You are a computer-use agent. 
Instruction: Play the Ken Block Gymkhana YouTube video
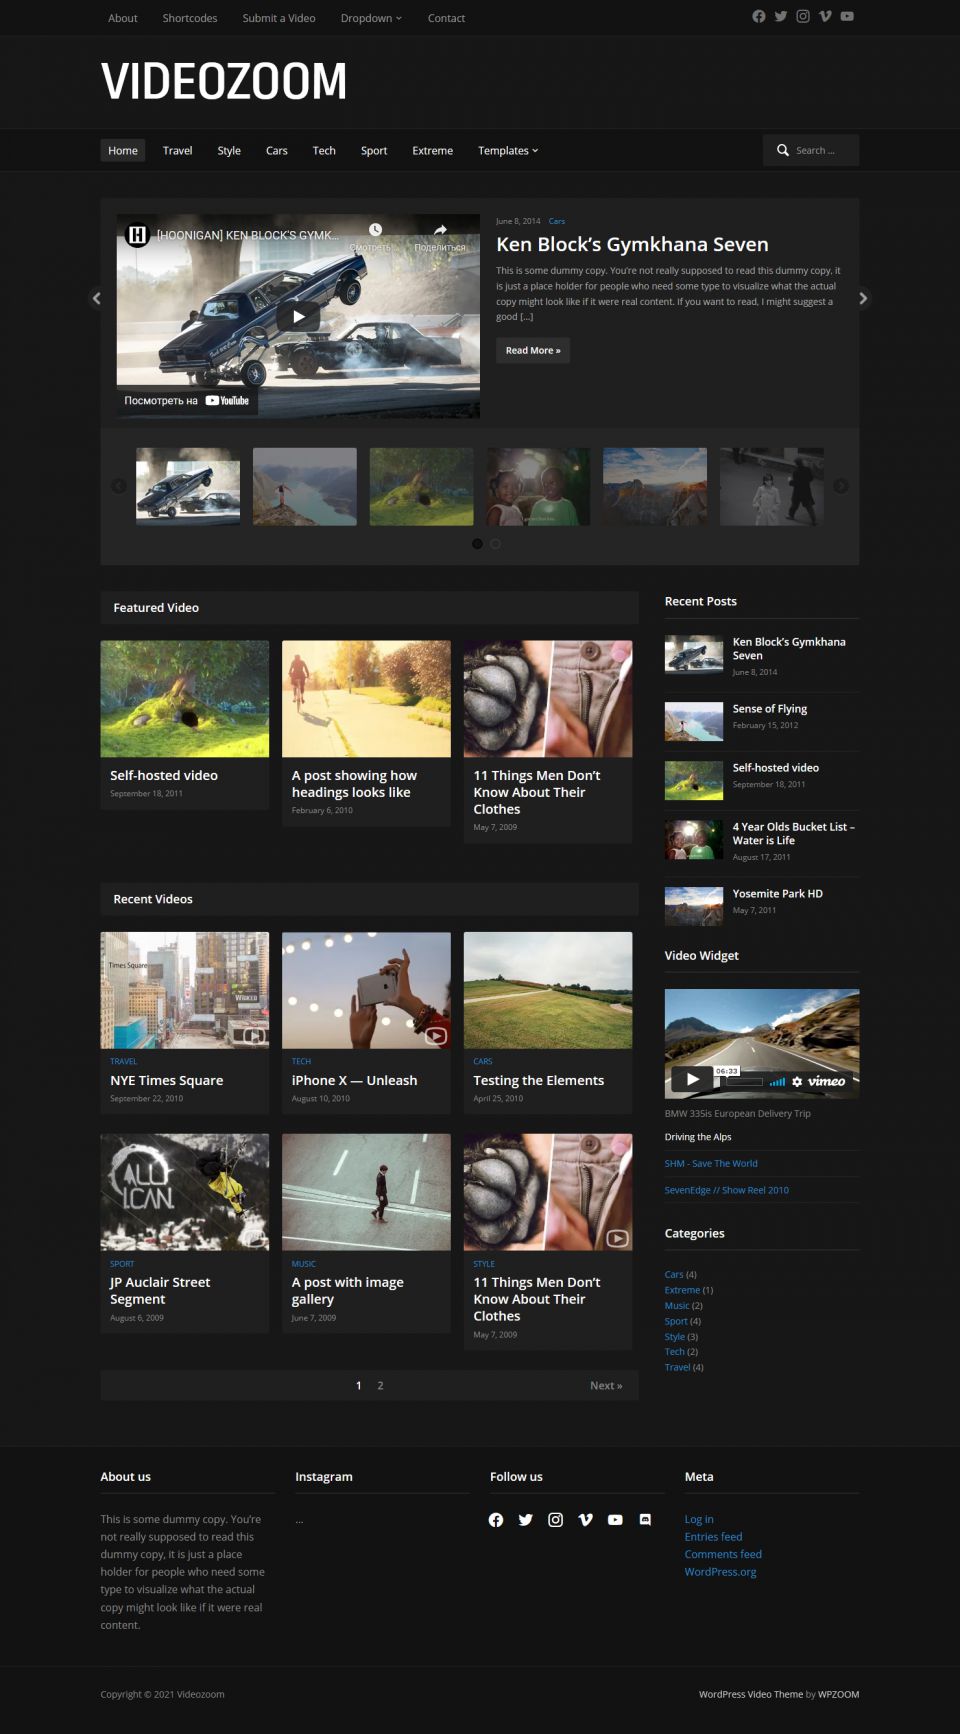pos(298,316)
